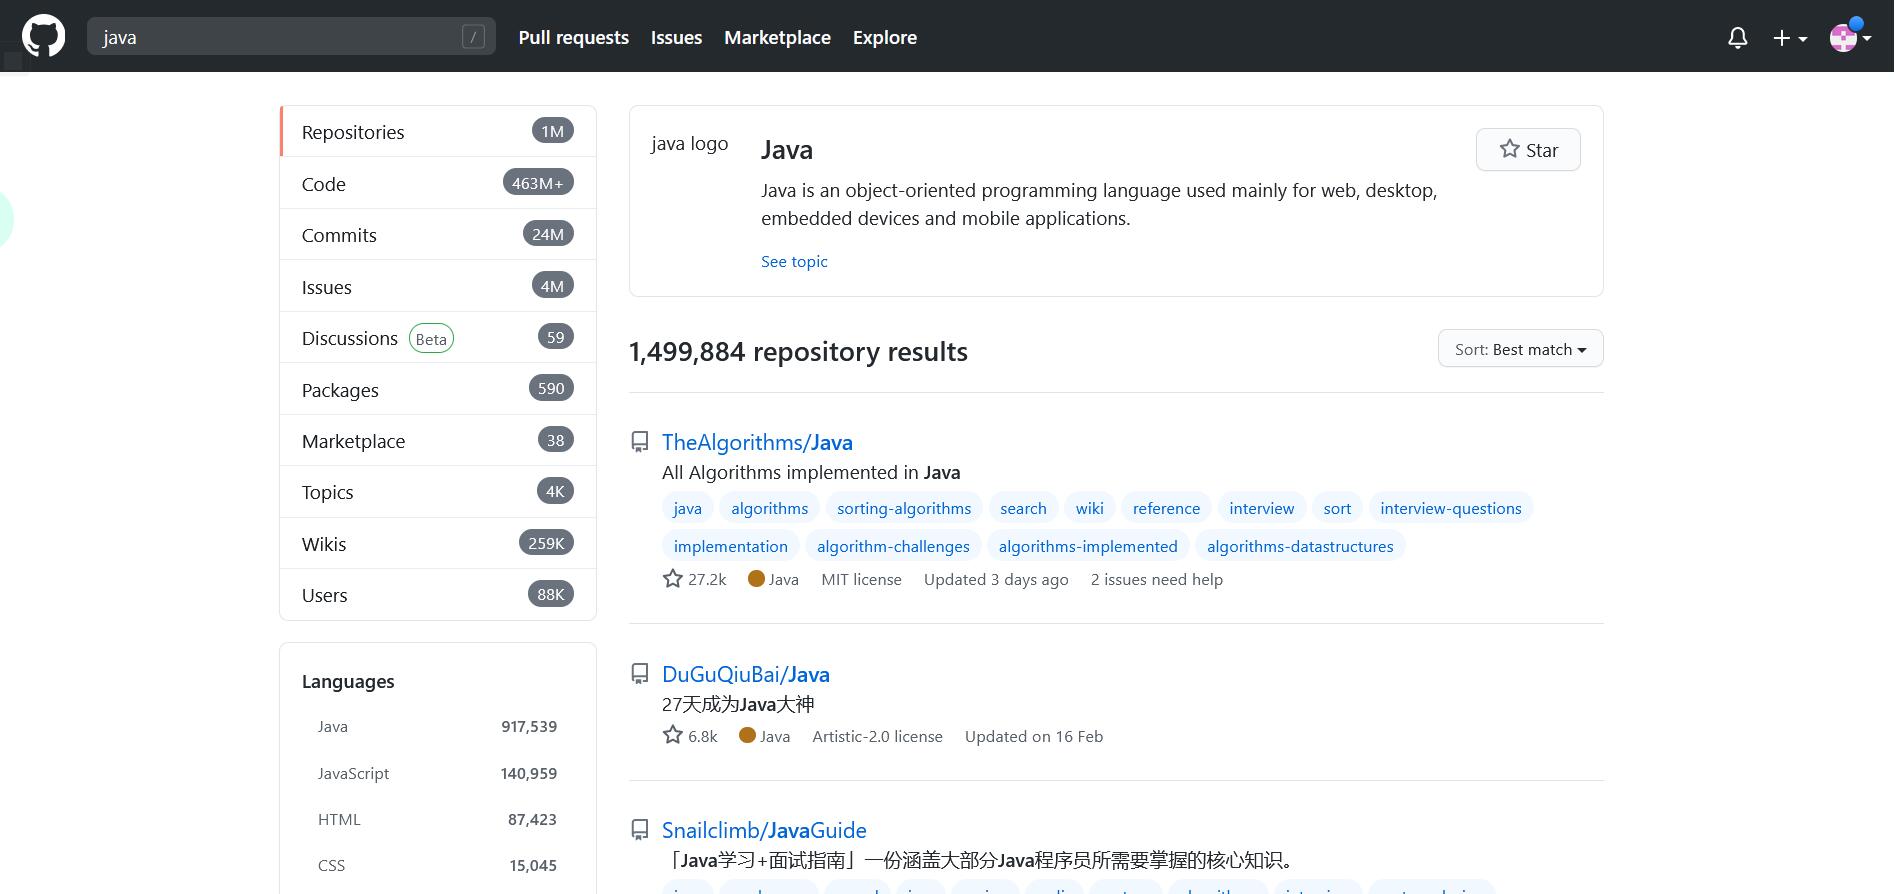Open TheAlgorithms/Java repository
Screen dimensions: 1895x894
pos(757,442)
